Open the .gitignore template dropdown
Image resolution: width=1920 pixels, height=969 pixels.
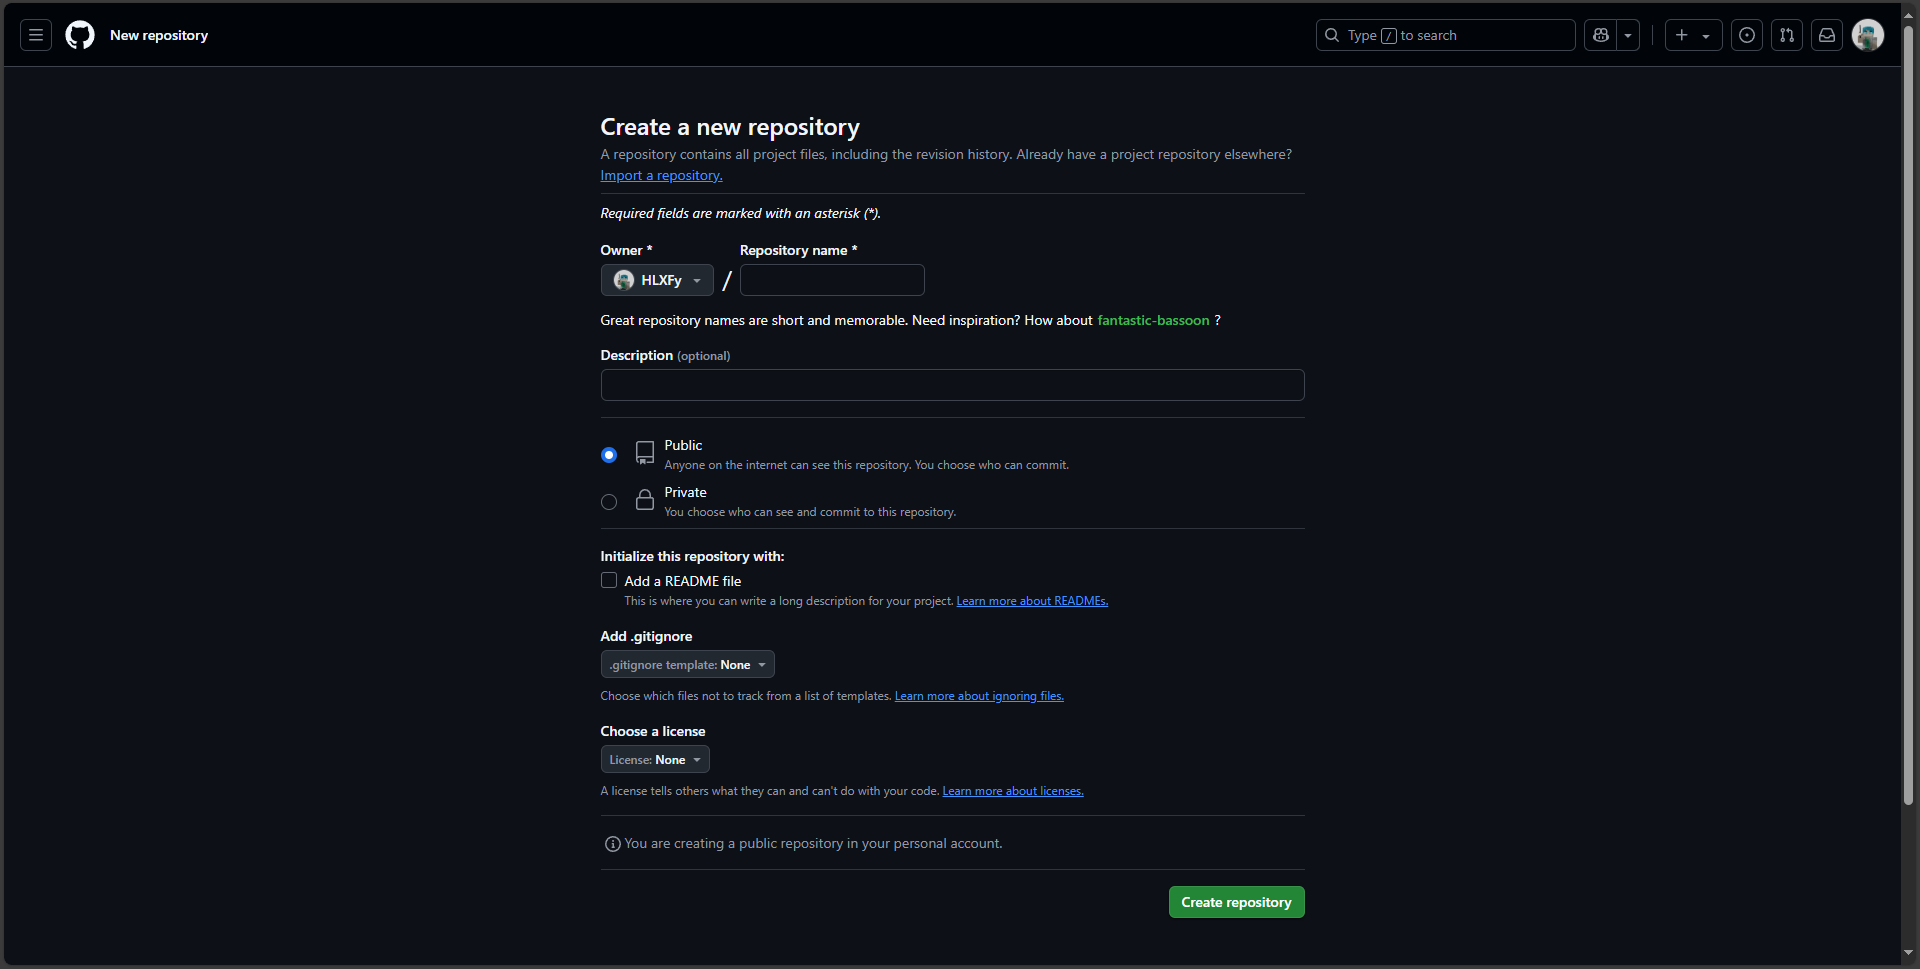pos(687,664)
